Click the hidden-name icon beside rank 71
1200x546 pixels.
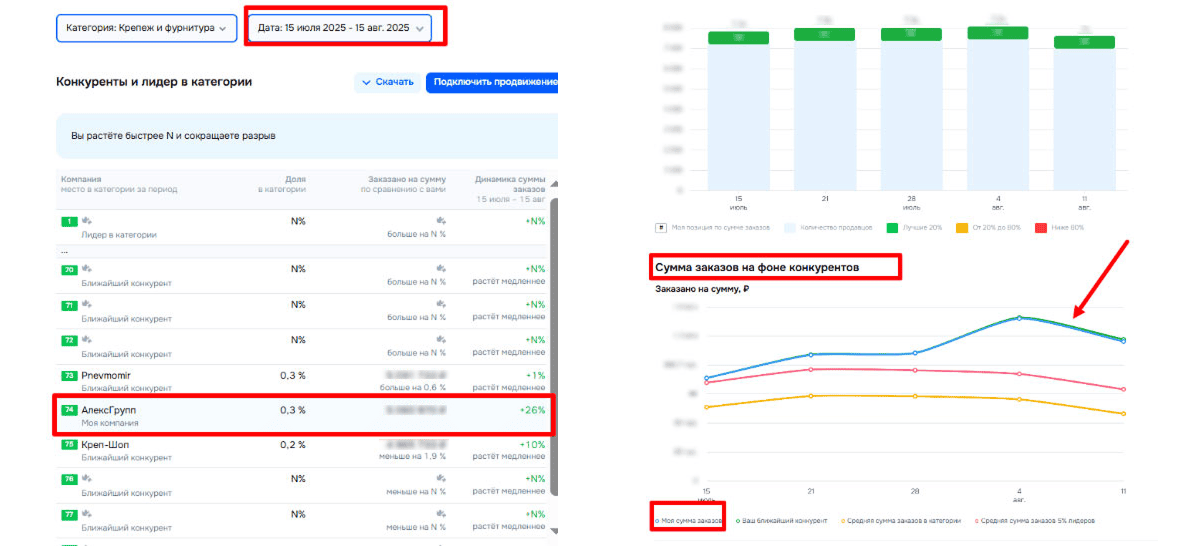pyautogui.click(x=87, y=305)
